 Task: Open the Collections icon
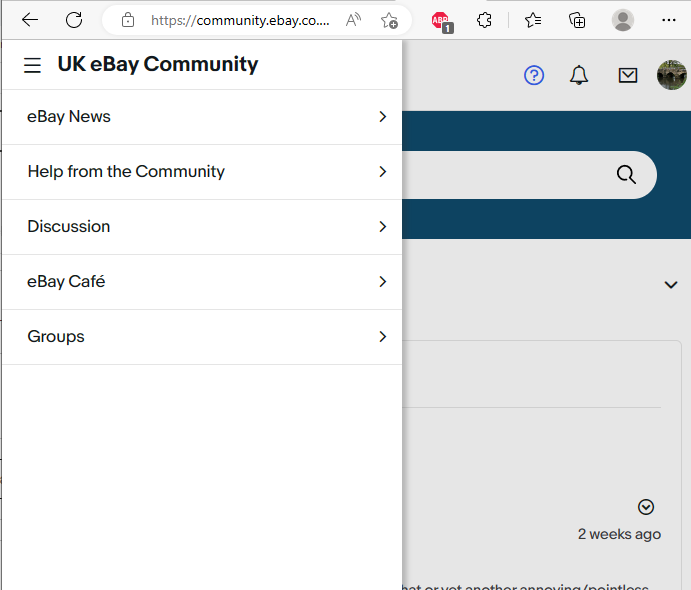[577, 20]
